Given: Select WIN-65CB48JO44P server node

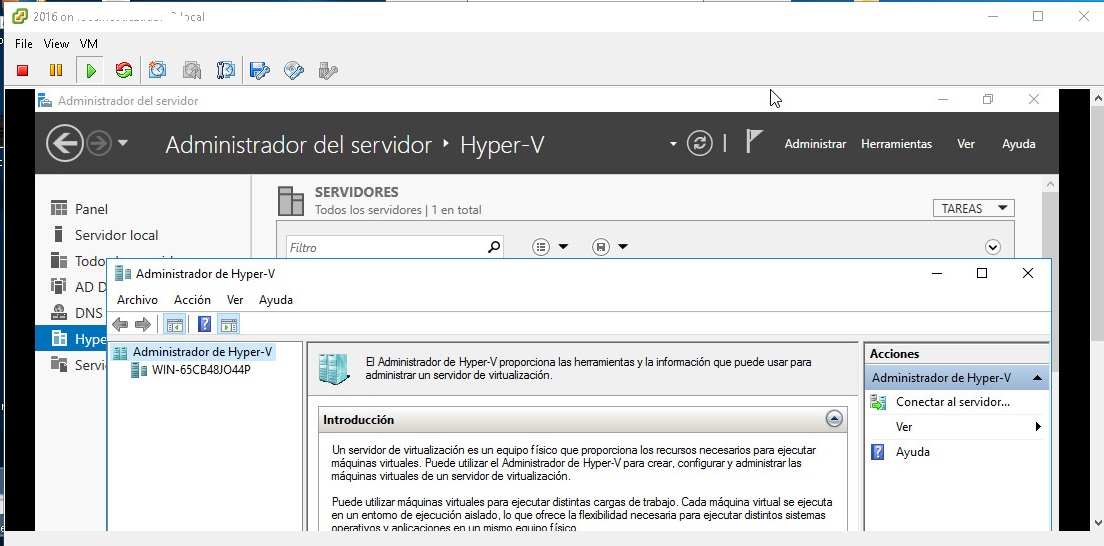Looking at the screenshot, I should (200, 370).
